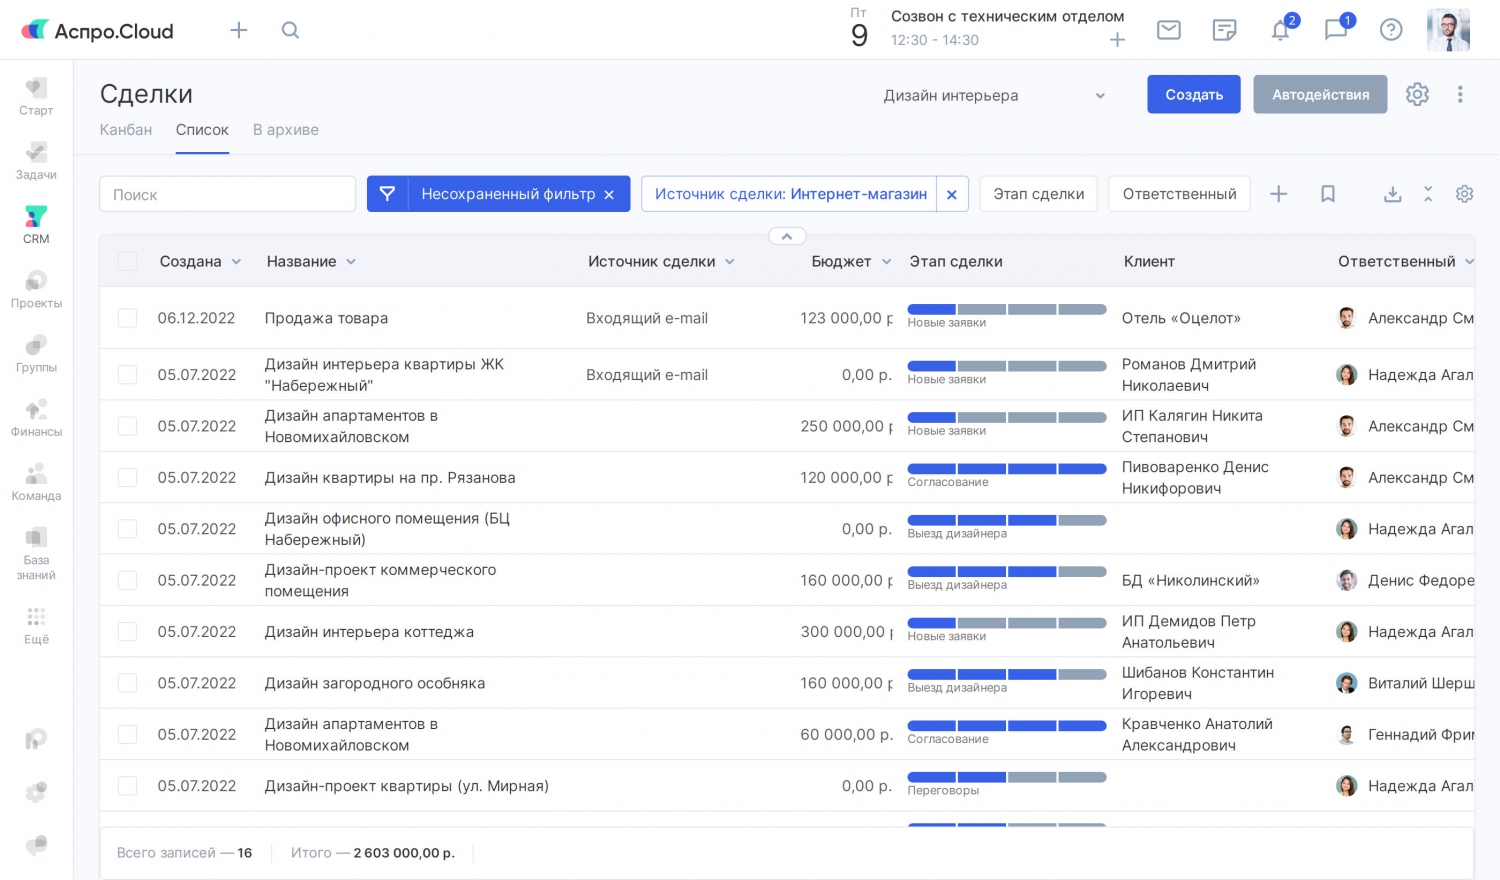Image resolution: width=1500 pixels, height=880 pixels.
Task: Open search magnifier icon in top bar
Action: [x=290, y=30]
